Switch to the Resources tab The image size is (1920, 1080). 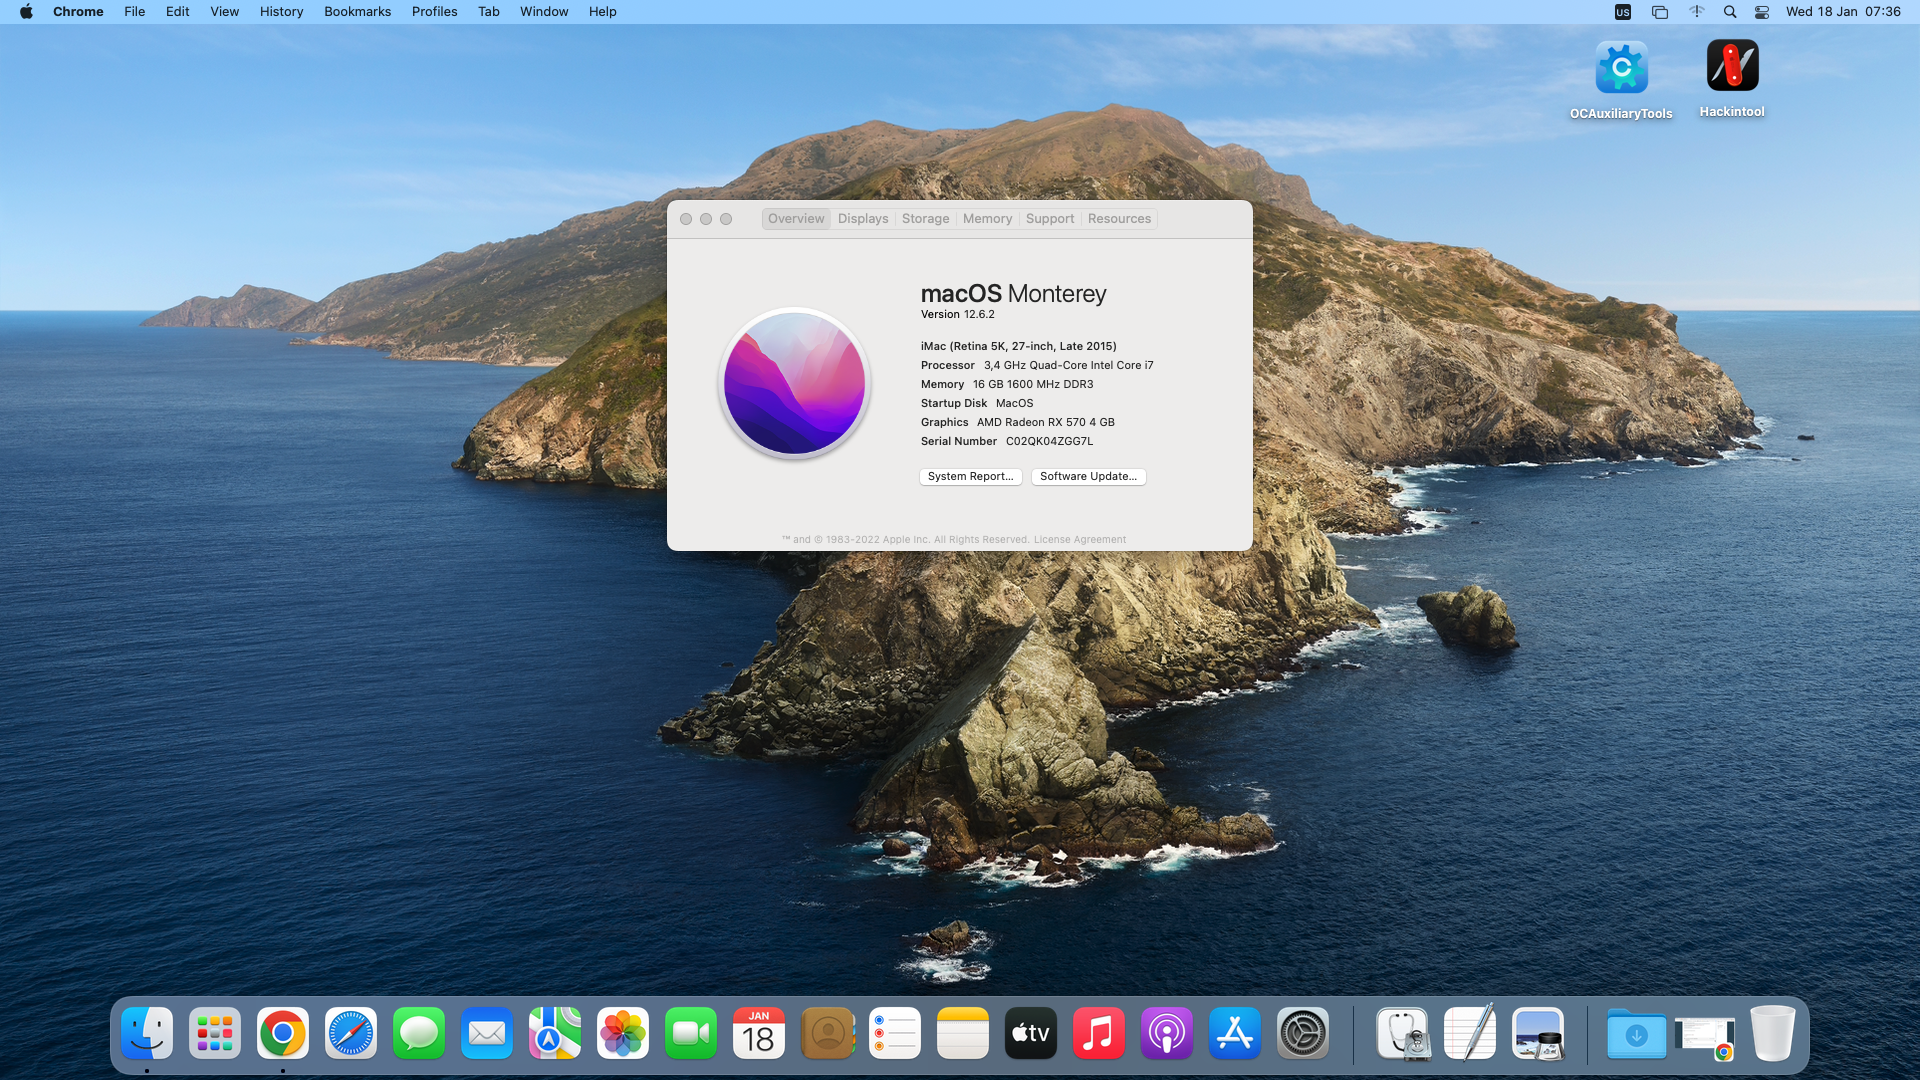click(x=1119, y=219)
